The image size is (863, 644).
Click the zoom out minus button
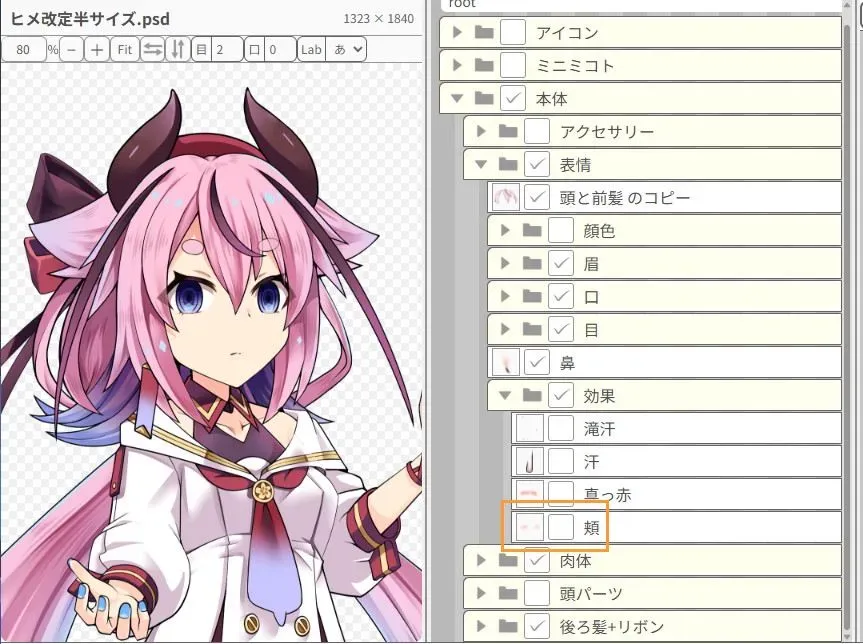(x=72, y=50)
